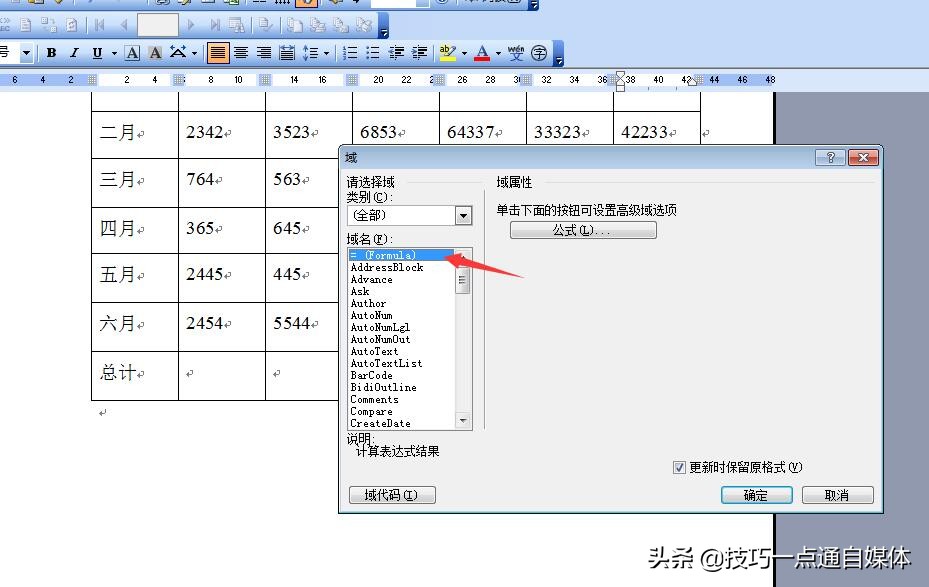Image resolution: width=929 pixels, height=587 pixels.
Task: Click the 域代码 field codes button
Action: [x=392, y=495]
